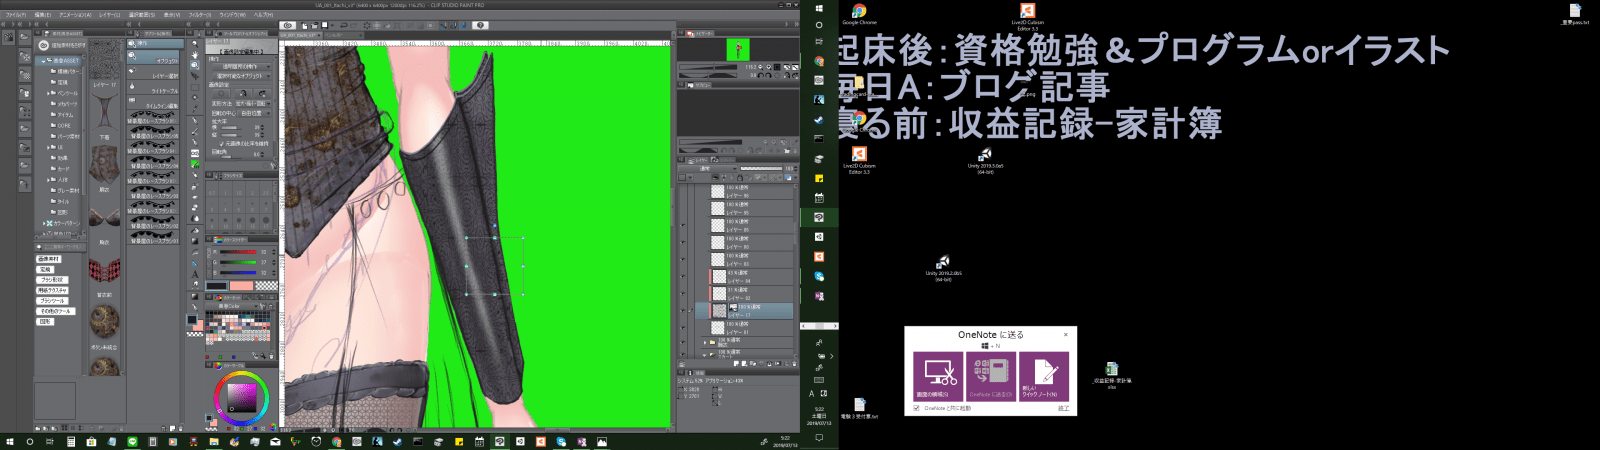The width and height of the screenshot is (1600, 450).
Task: Open アニメーション(A) menu
Action: pos(75,15)
